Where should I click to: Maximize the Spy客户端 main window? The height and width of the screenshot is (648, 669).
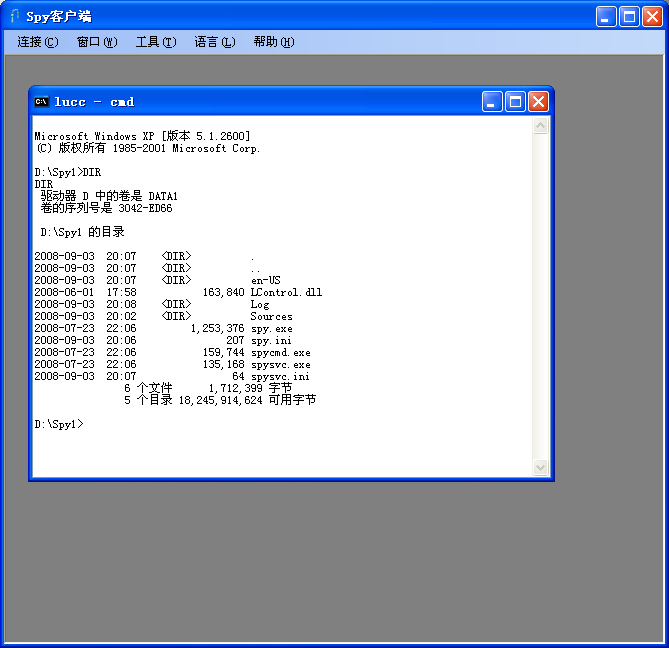629,17
